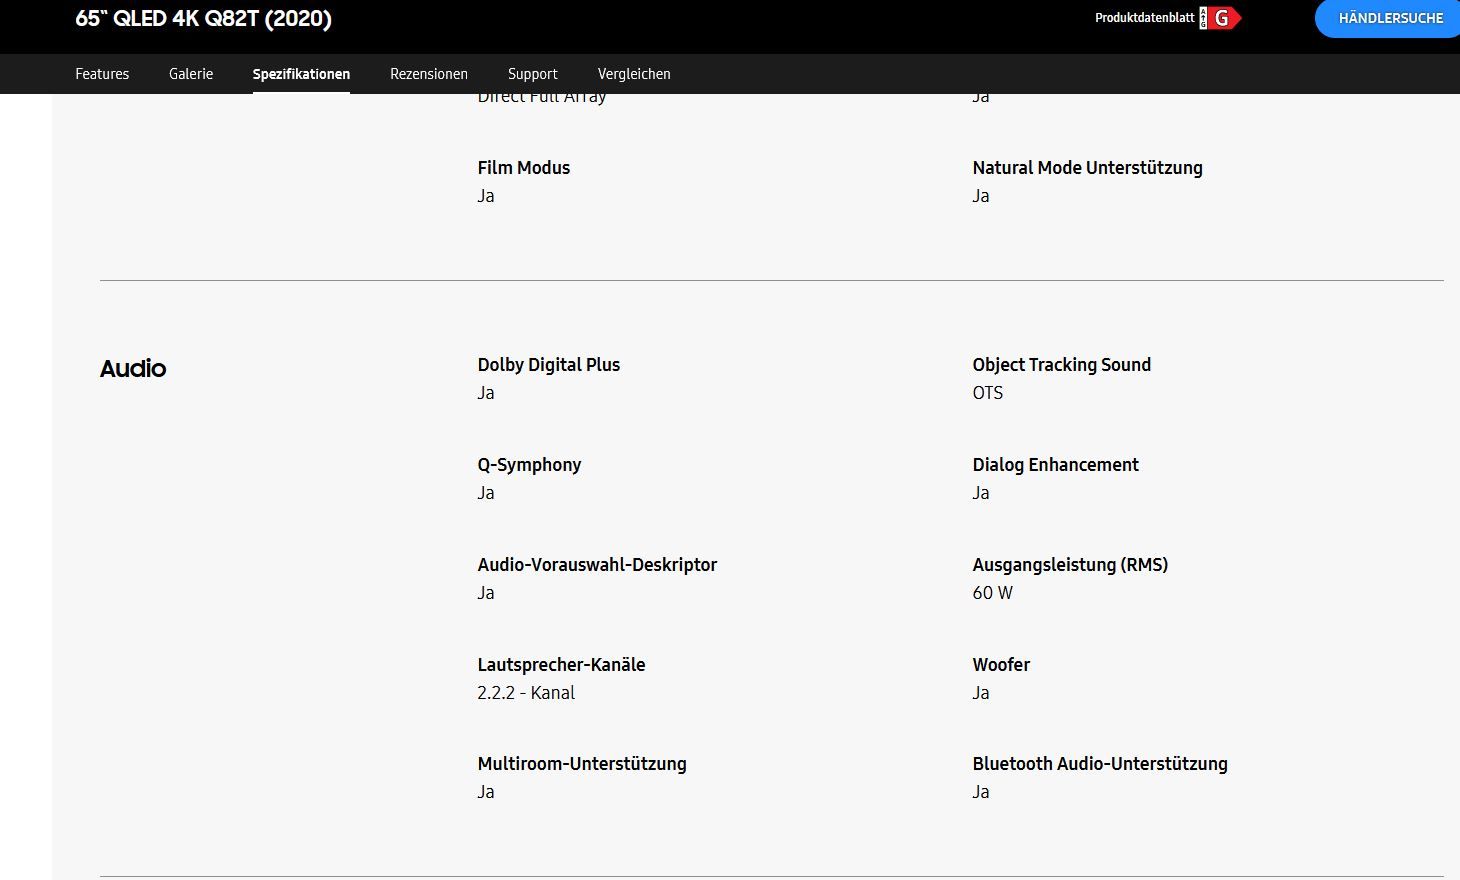Switch to the Galerie tab
This screenshot has width=1460, height=880.
[x=191, y=74]
